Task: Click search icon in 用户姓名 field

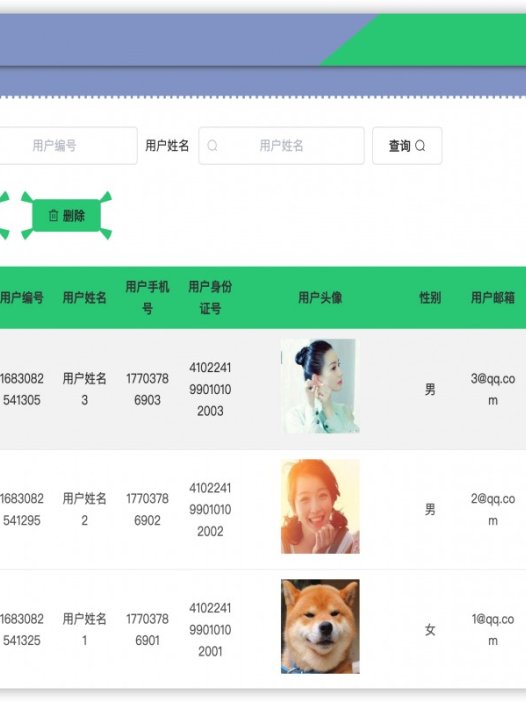Action: click(x=213, y=146)
